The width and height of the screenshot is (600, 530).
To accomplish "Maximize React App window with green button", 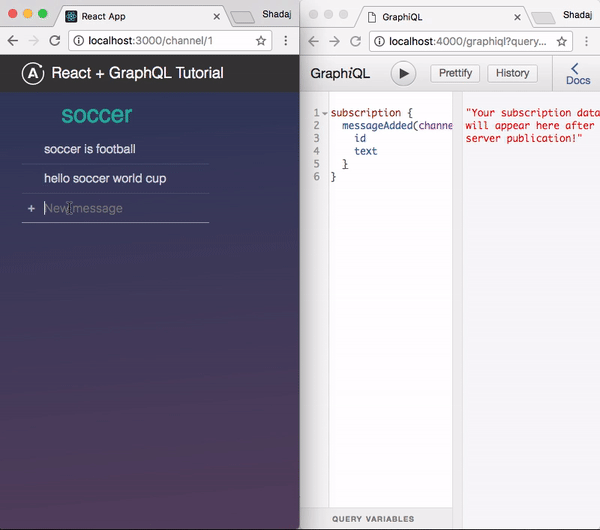I will [42, 14].
